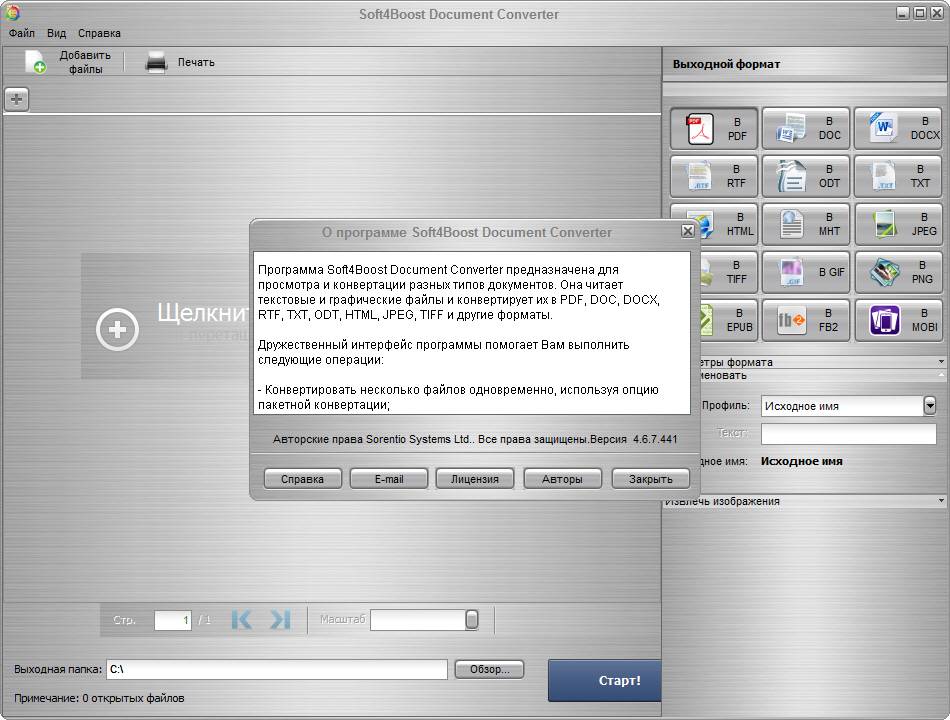Choose the To DOCX format button
Viewport: 950px width, 720px height.
point(898,128)
